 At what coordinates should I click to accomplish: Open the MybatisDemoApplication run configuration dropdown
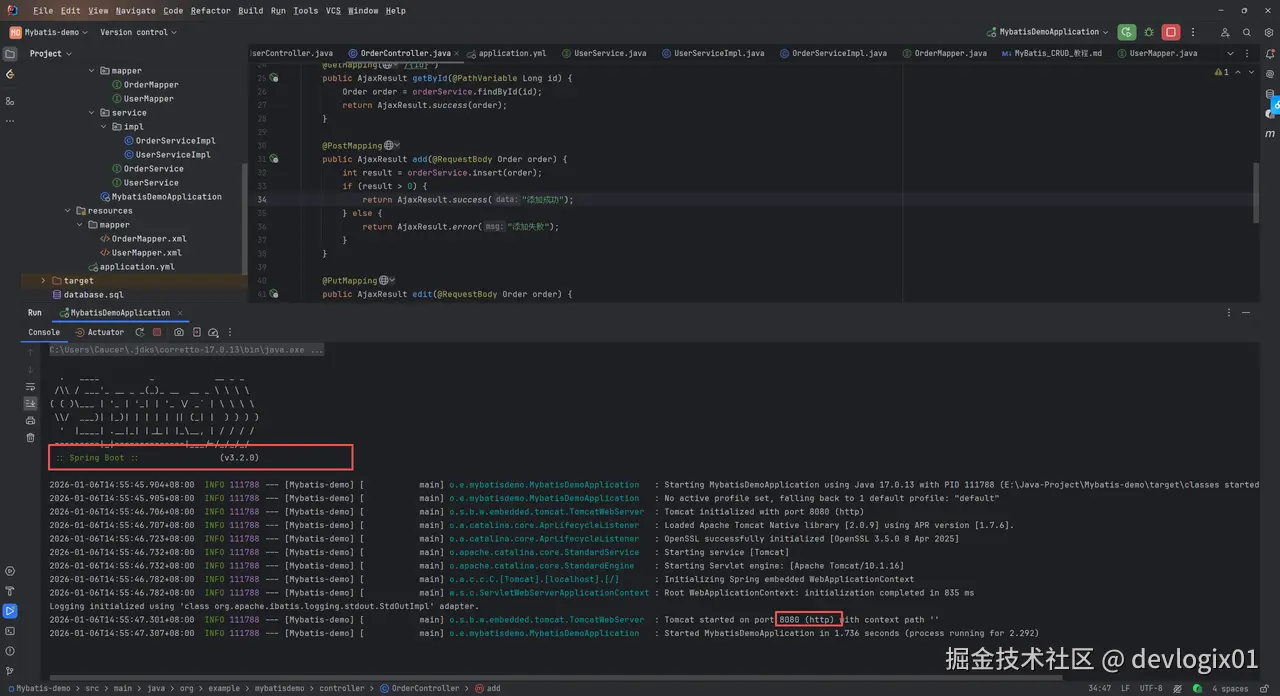1048,32
